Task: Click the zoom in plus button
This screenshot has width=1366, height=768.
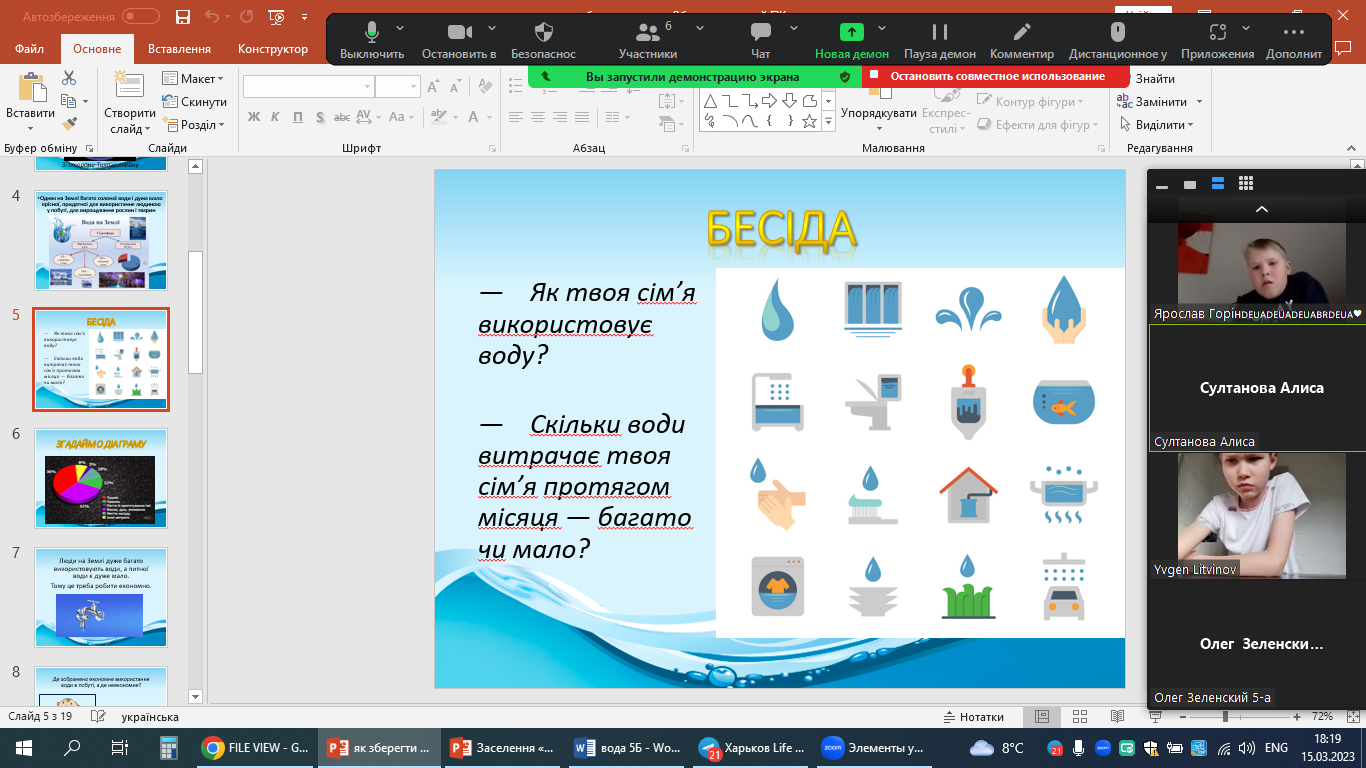Action: (1297, 717)
